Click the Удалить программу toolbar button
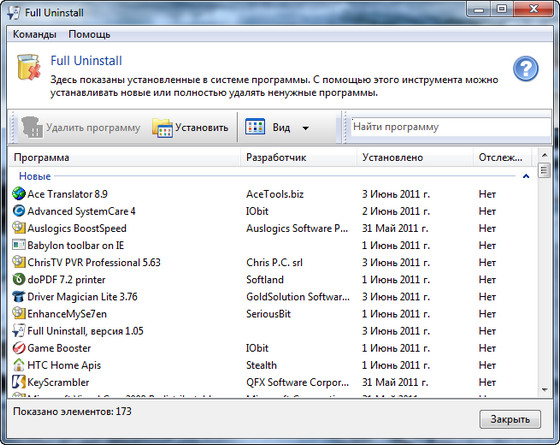Screen dimensions: 560x445 pos(81,128)
